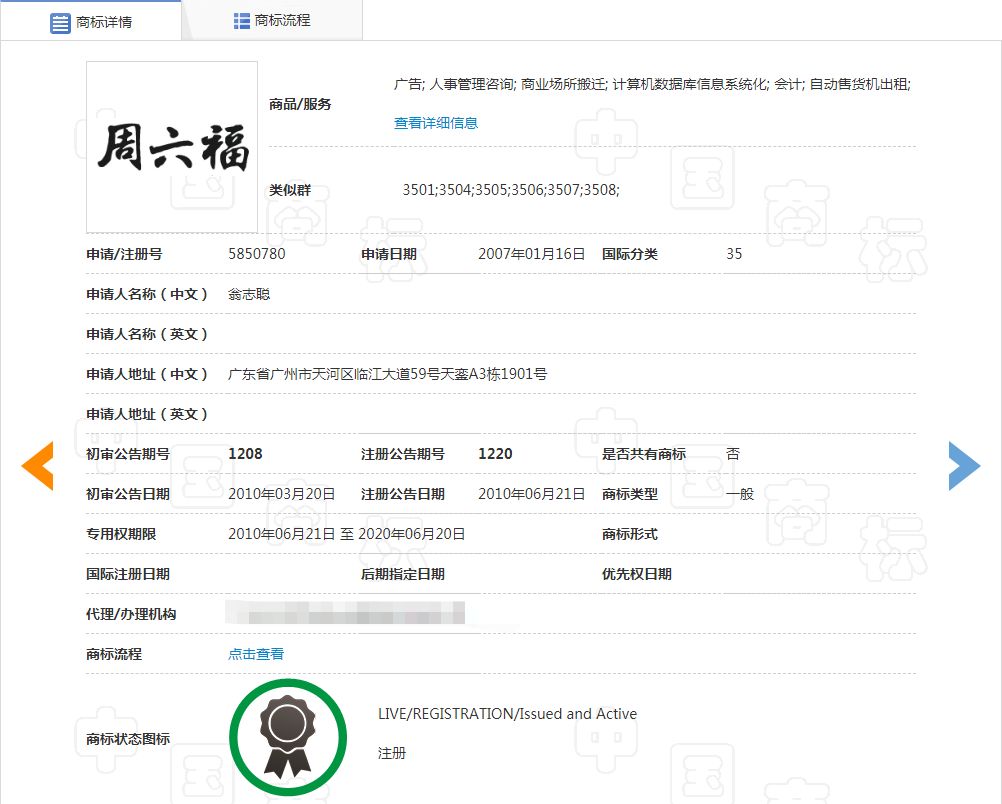Select the application date 2007年01月16日

pyautogui.click(x=532, y=254)
